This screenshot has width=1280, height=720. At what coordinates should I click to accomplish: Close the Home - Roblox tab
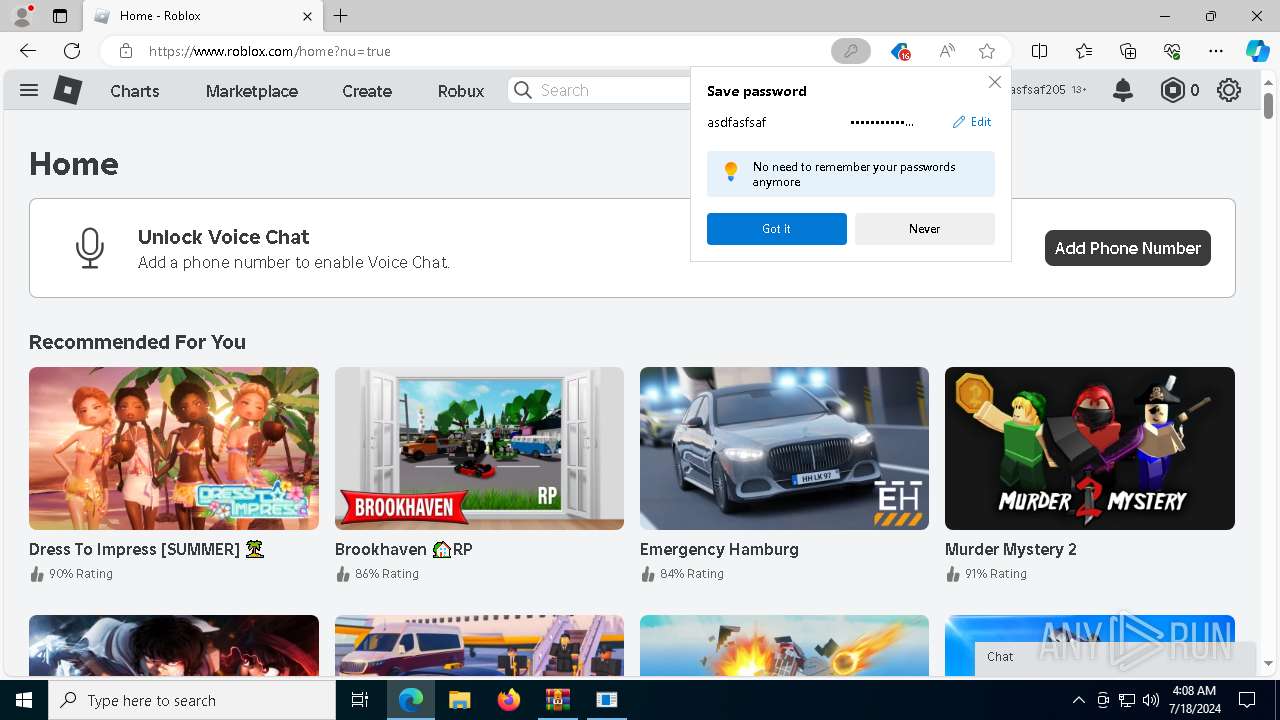click(x=308, y=16)
